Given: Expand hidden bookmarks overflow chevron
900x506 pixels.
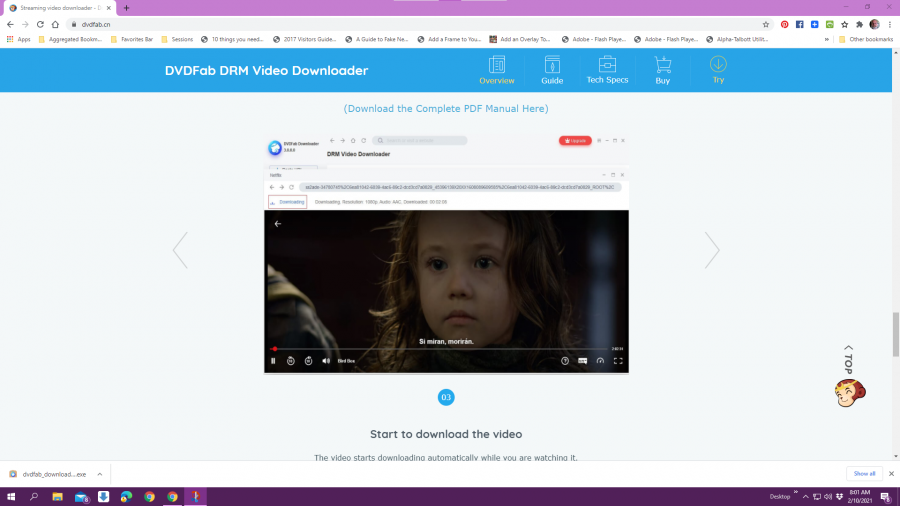Looking at the screenshot, I should [x=827, y=39].
